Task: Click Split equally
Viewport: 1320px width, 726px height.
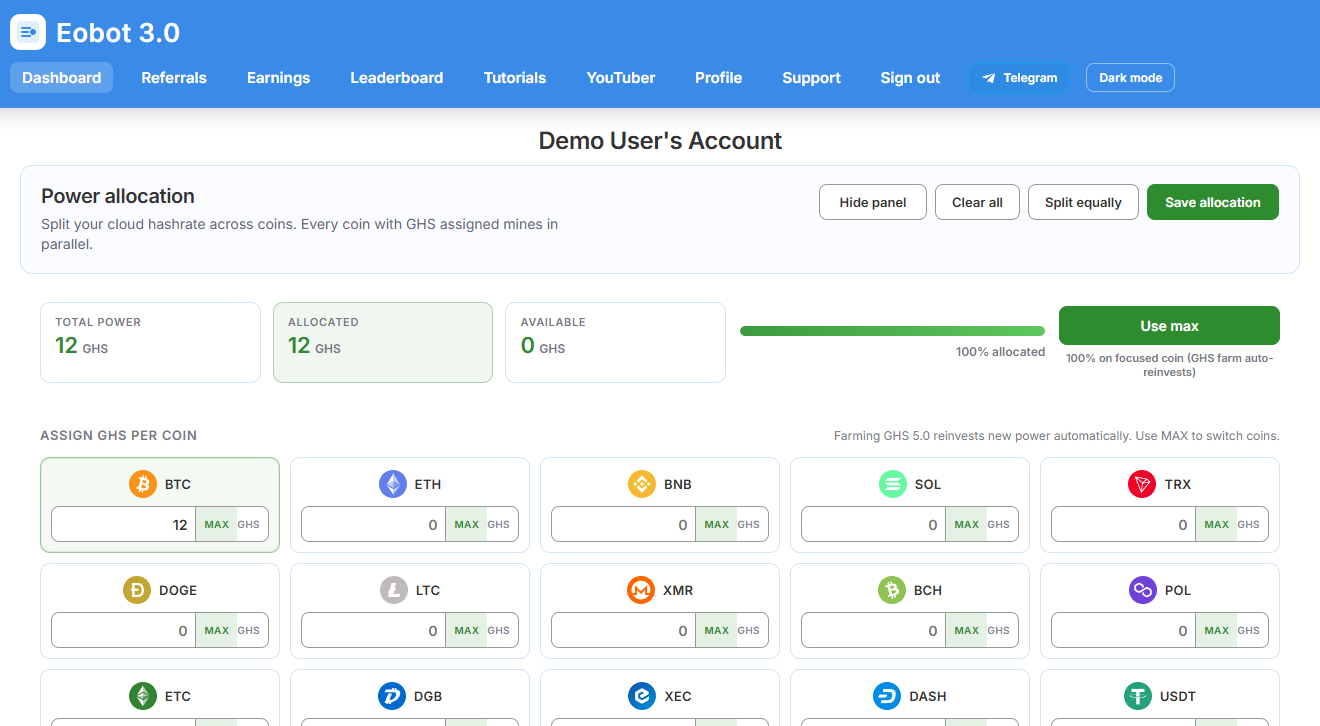Action: click(x=1083, y=202)
